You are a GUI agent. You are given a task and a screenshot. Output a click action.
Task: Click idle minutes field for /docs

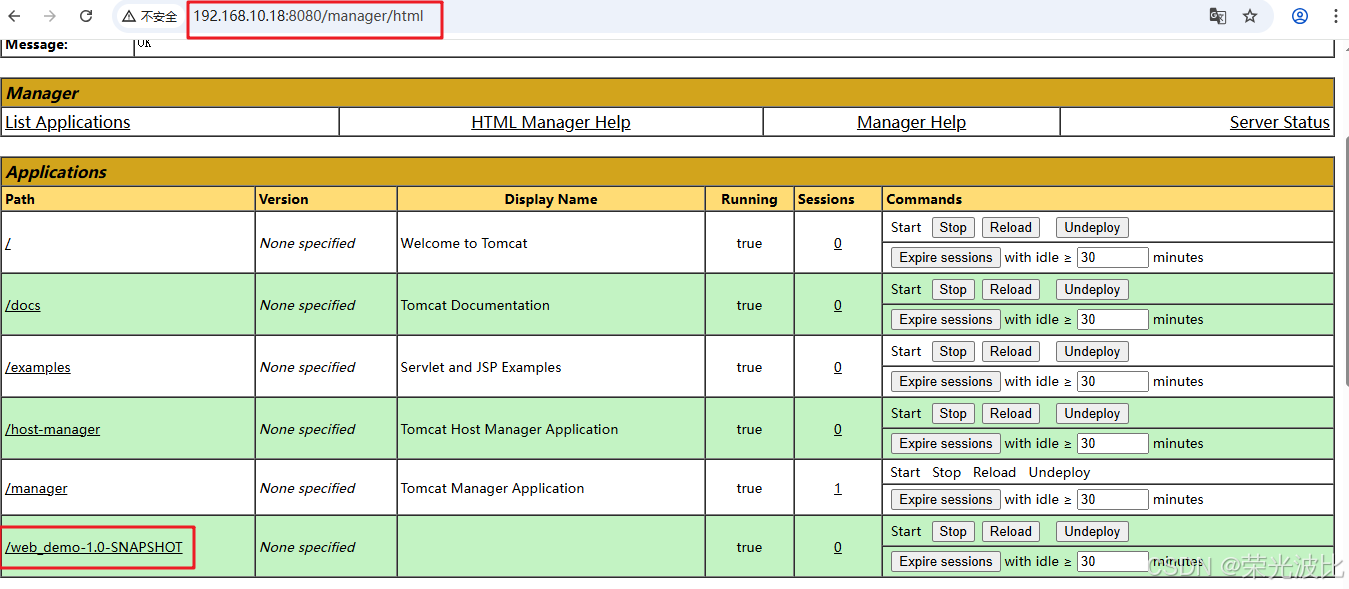[x=1113, y=319]
